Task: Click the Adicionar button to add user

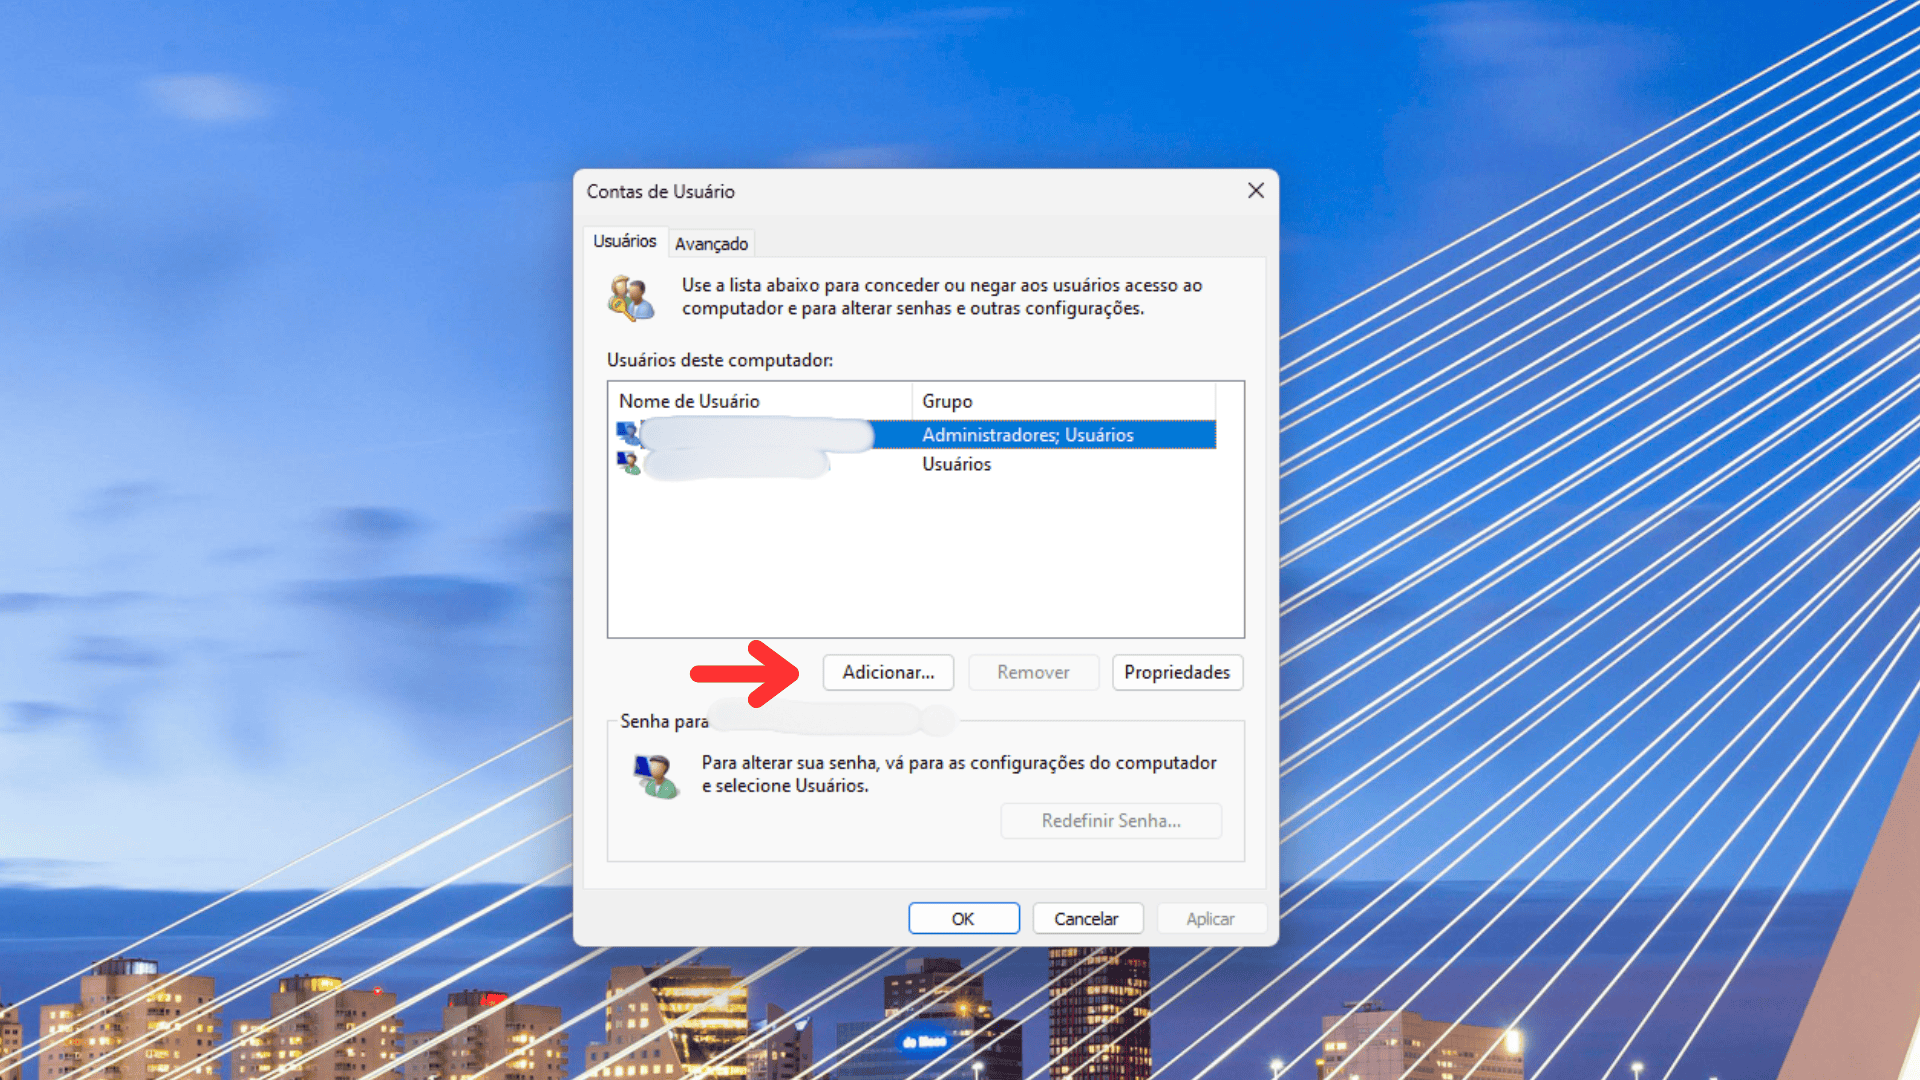Action: pyautogui.click(x=887, y=671)
